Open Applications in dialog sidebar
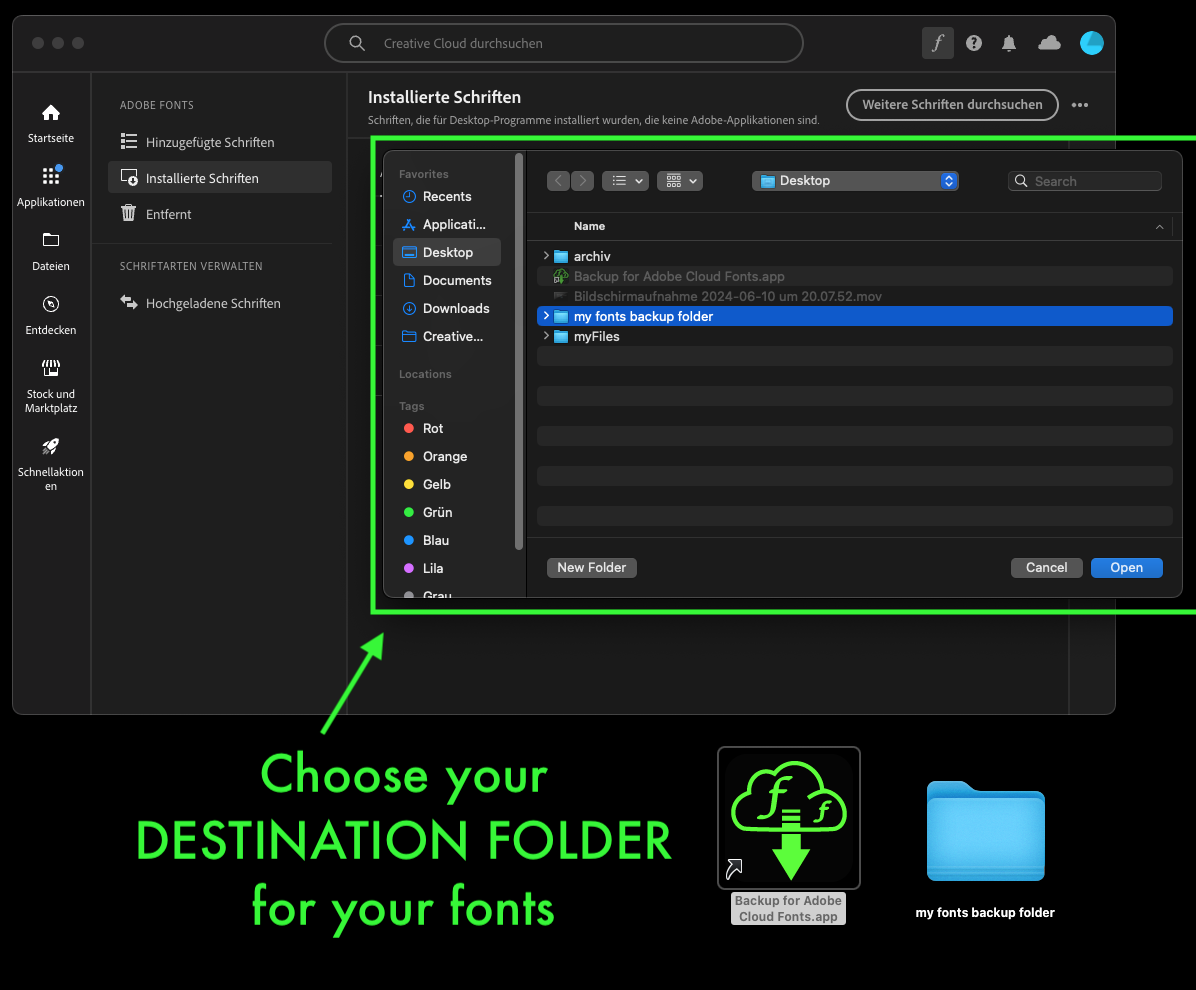 point(447,224)
